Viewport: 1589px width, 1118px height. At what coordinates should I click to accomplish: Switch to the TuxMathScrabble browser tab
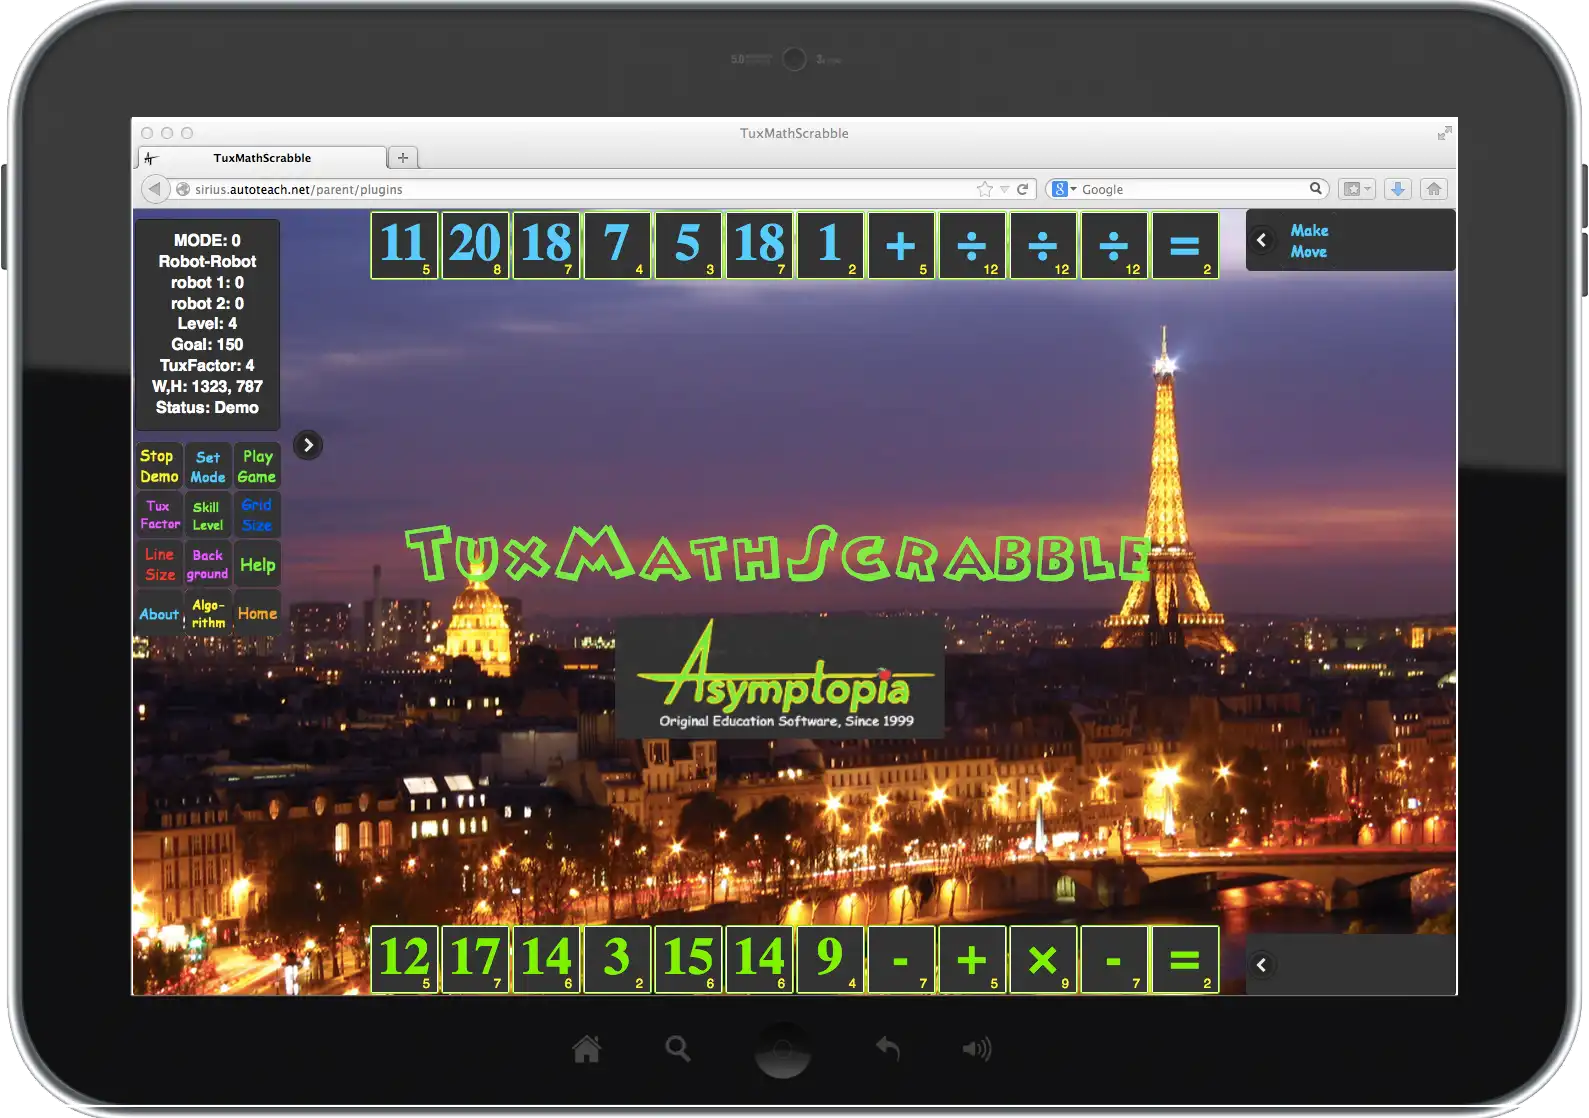click(x=262, y=158)
